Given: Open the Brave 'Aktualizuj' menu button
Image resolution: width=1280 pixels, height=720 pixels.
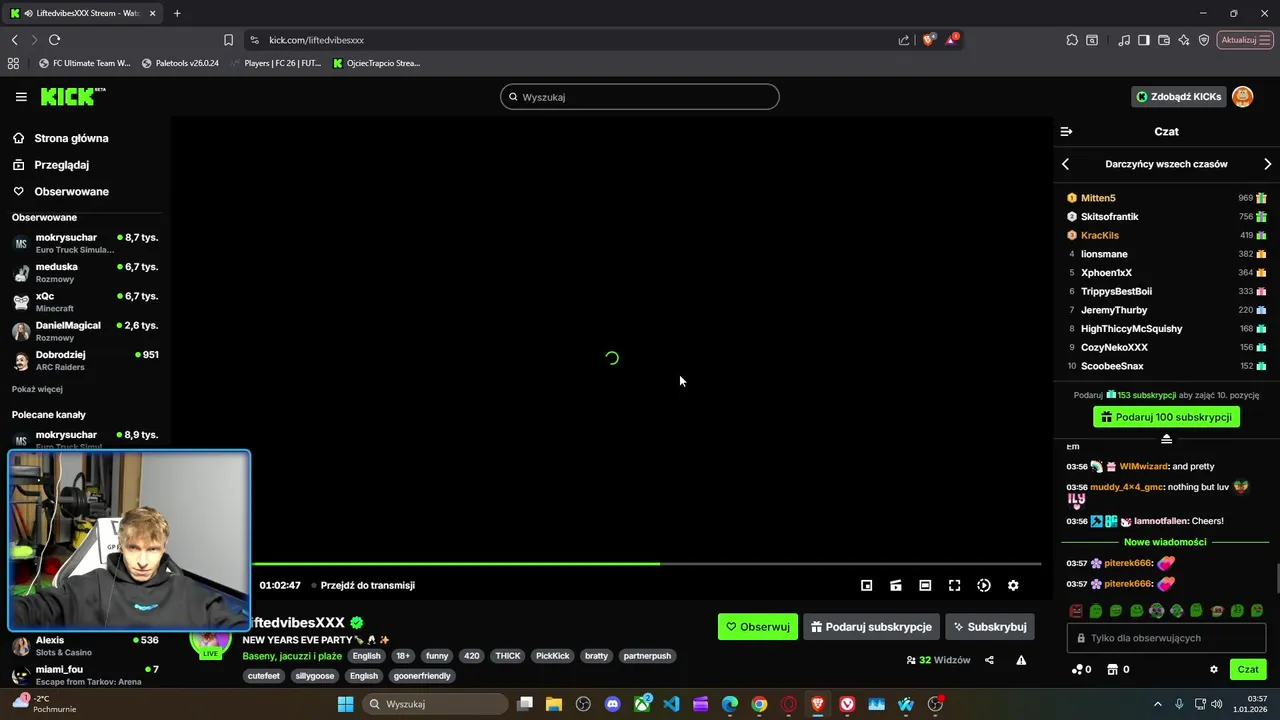Looking at the screenshot, I should click(x=1244, y=40).
